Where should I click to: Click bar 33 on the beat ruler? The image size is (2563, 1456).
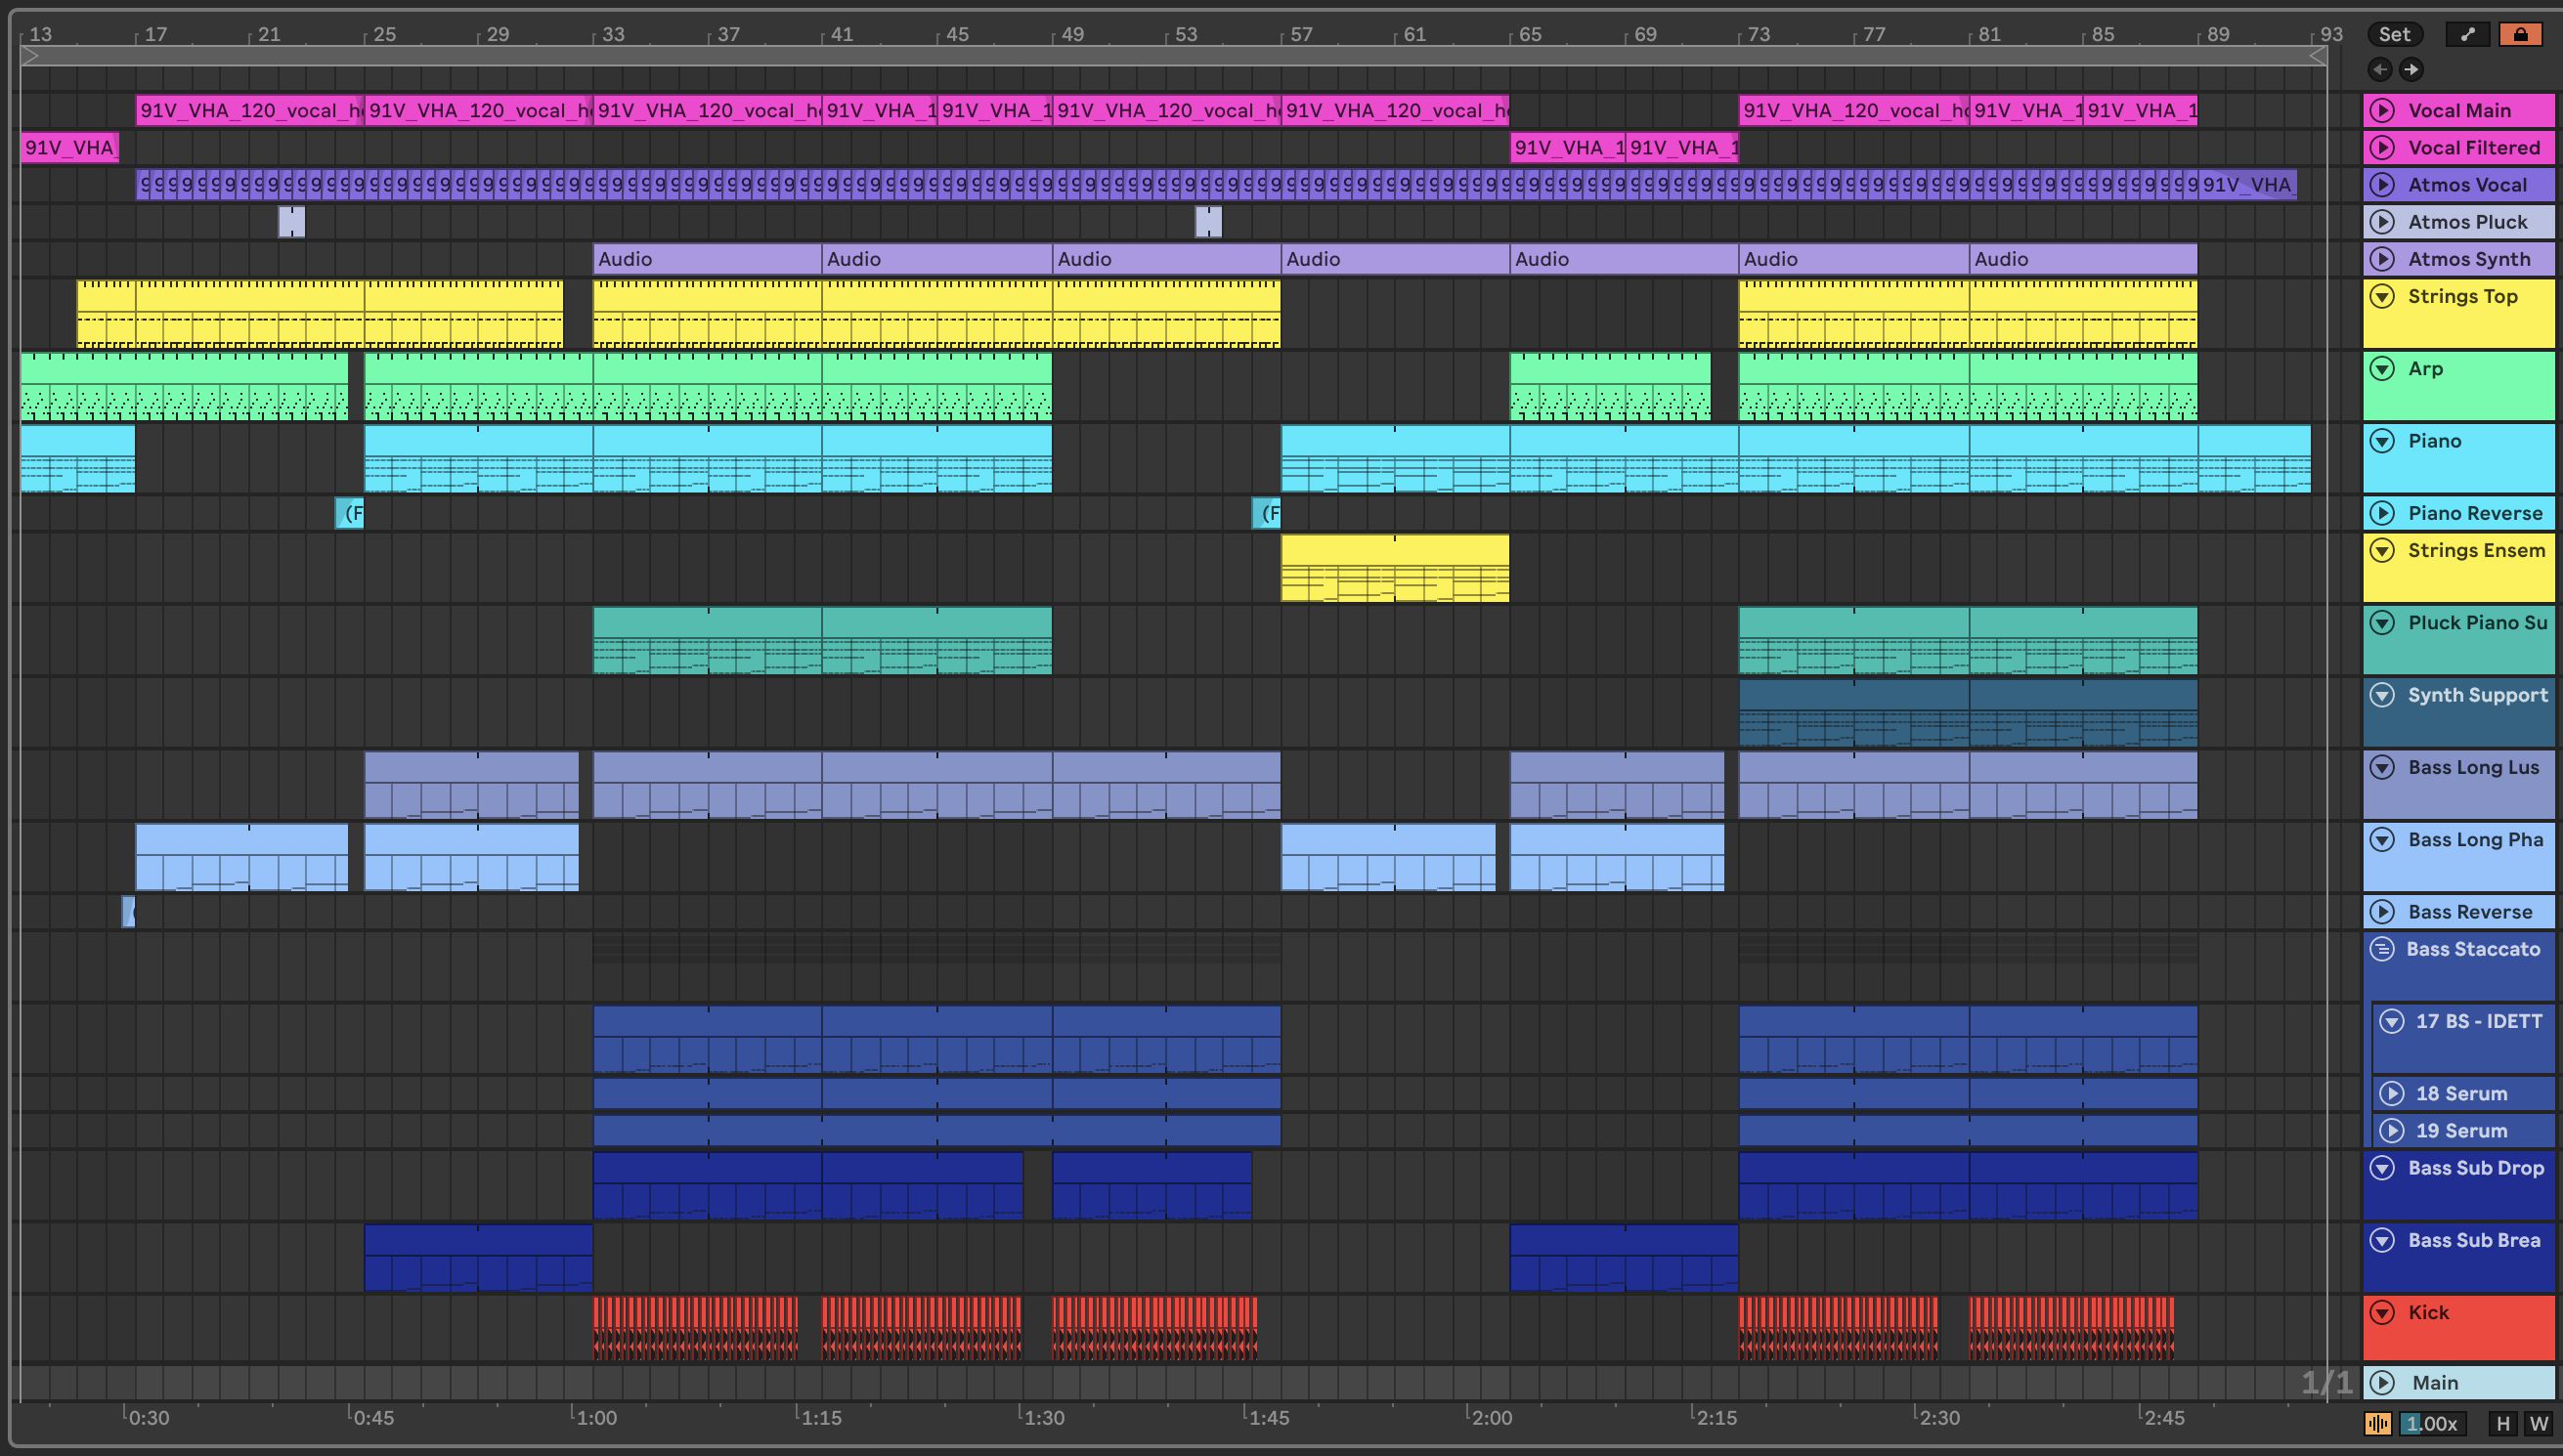pyautogui.click(x=612, y=34)
